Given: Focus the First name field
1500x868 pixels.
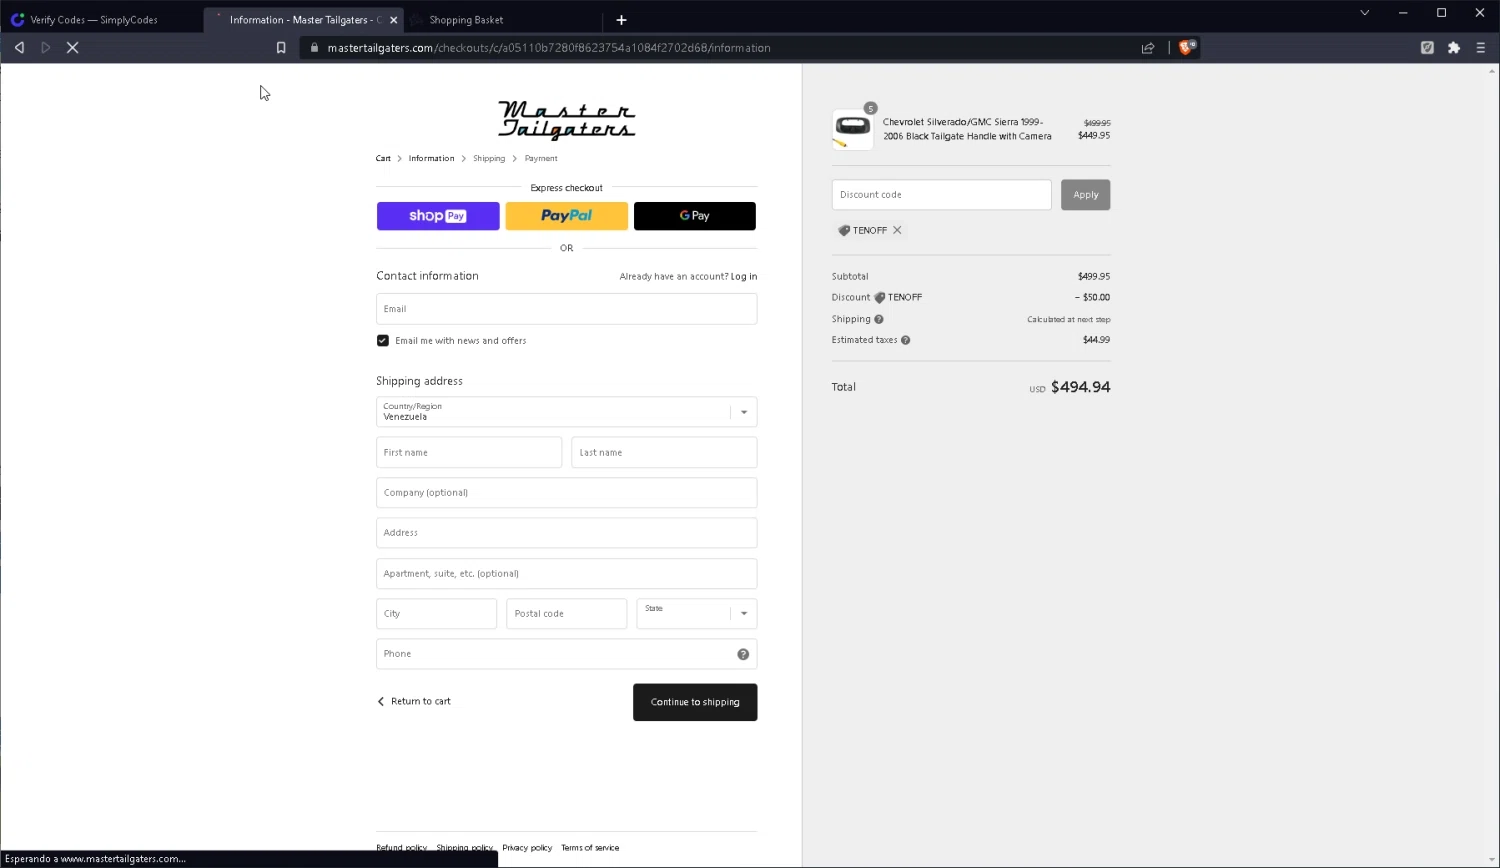Looking at the screenshot, I should (x=469, y=452).
